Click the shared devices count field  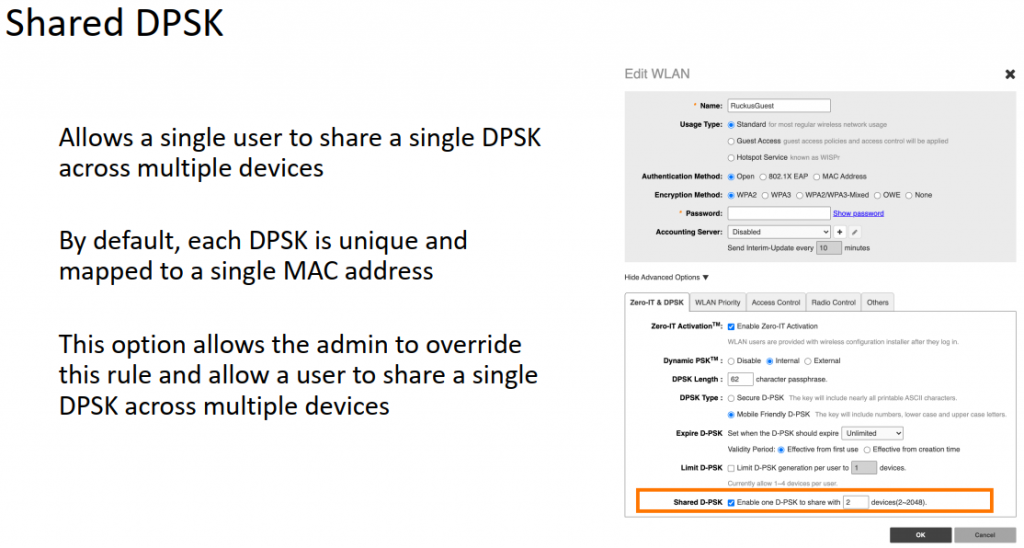(855, 501)
